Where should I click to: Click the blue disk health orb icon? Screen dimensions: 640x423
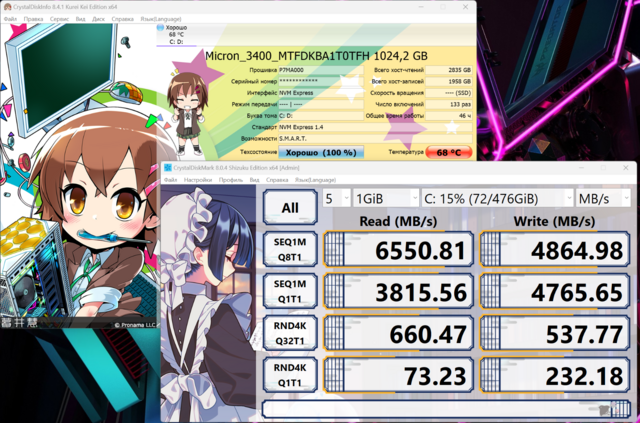[x=160, y=28]
